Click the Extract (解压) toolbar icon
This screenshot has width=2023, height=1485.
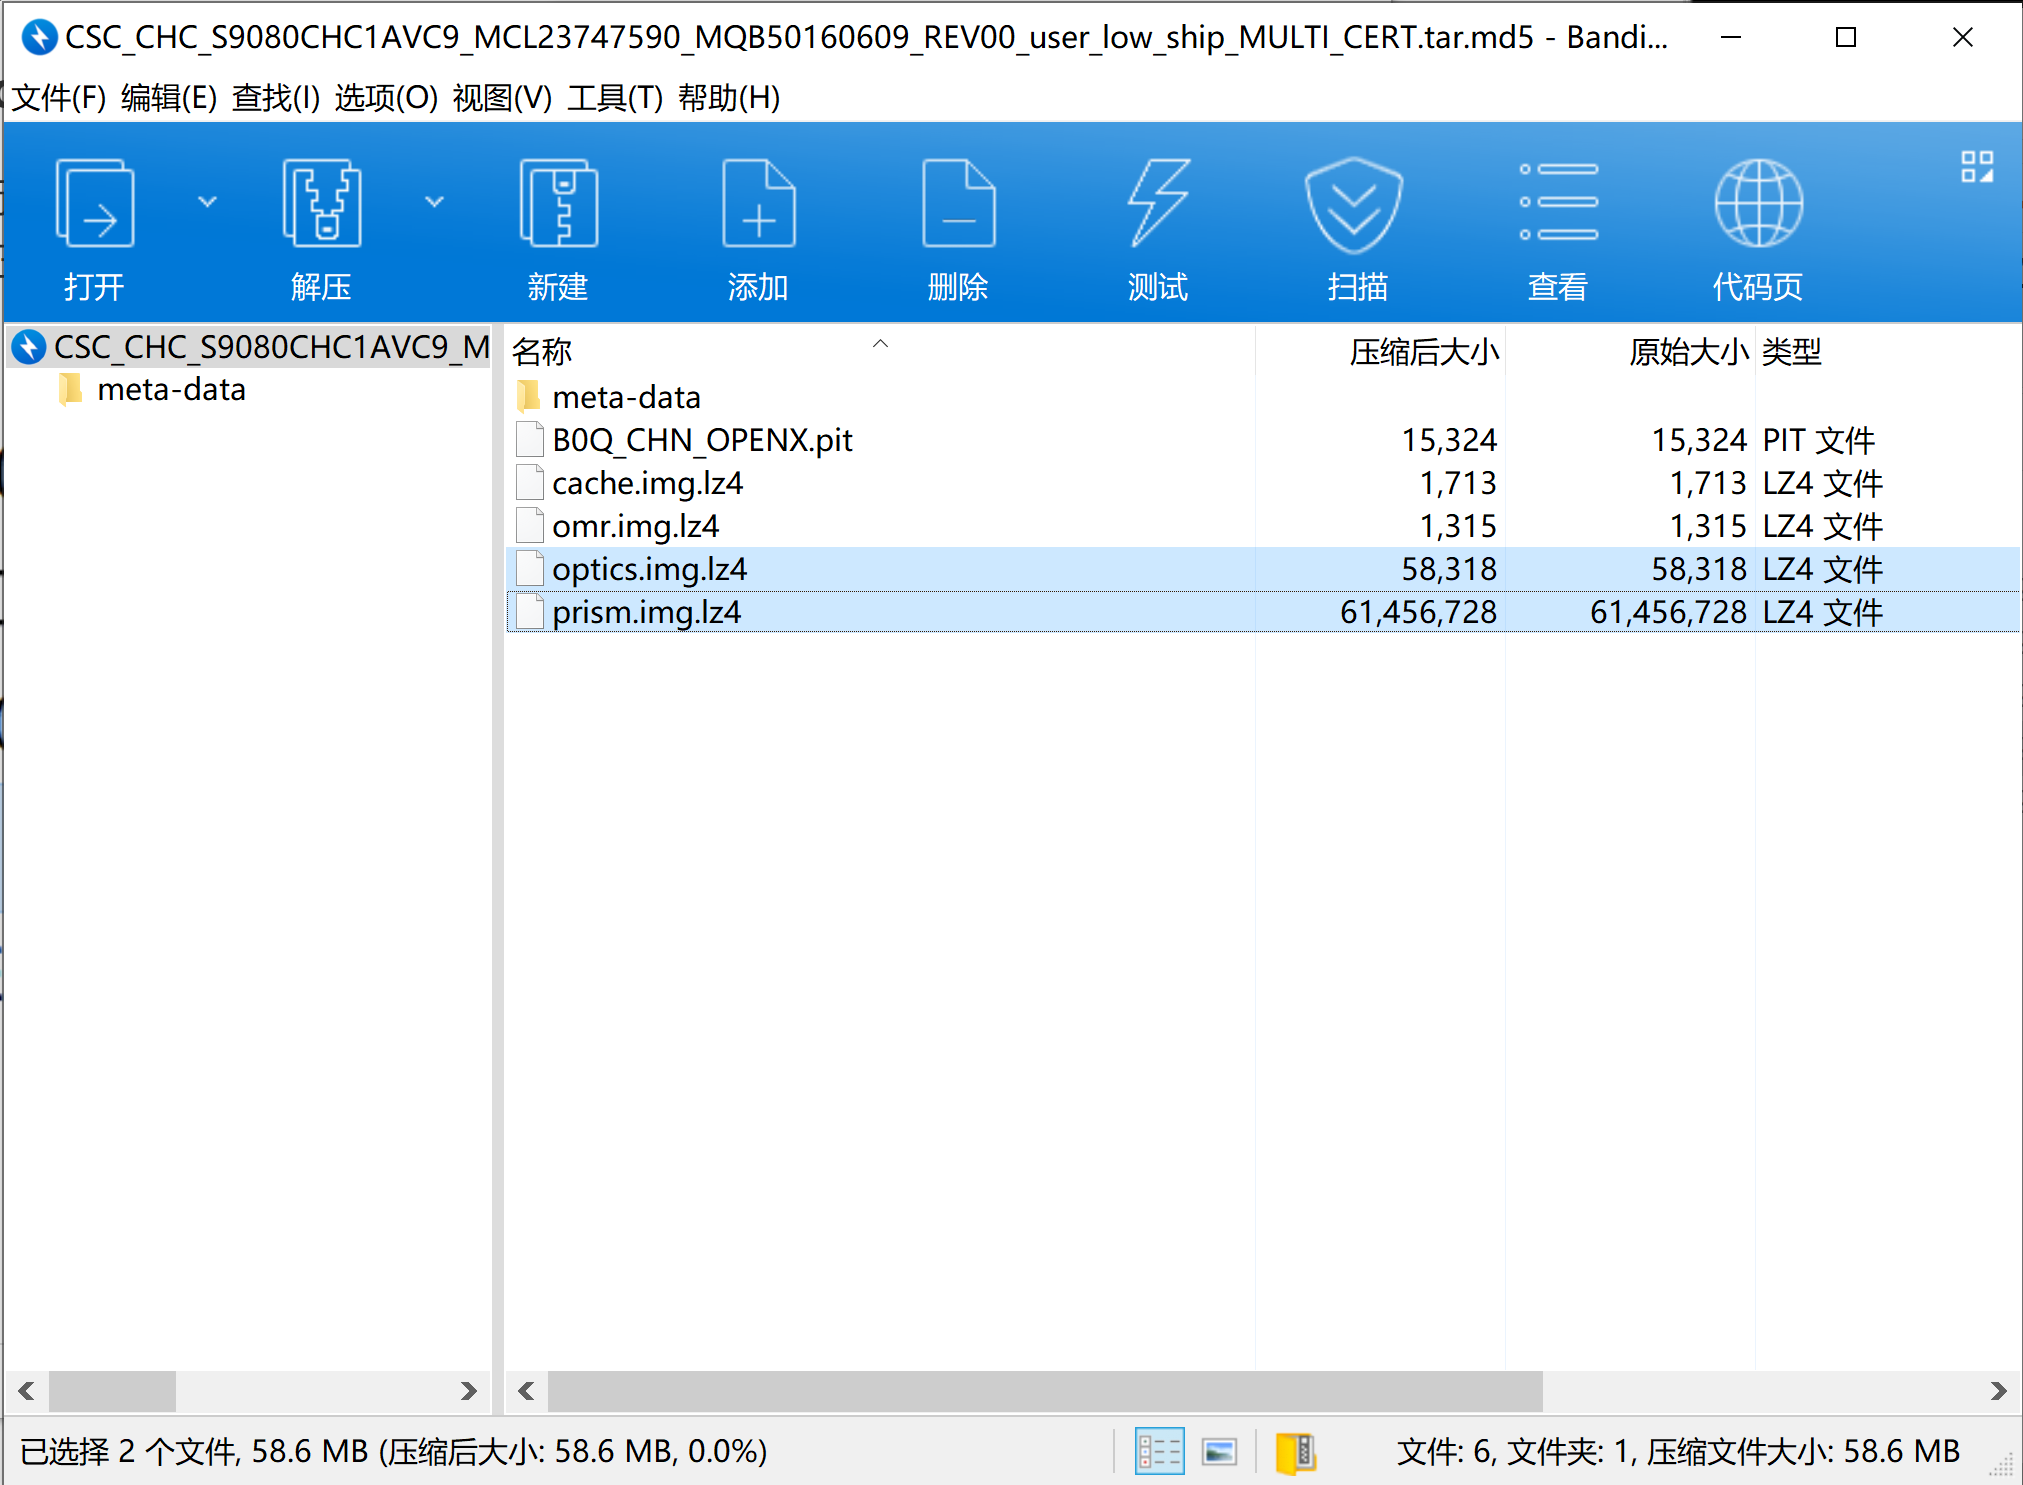[321, 203]
